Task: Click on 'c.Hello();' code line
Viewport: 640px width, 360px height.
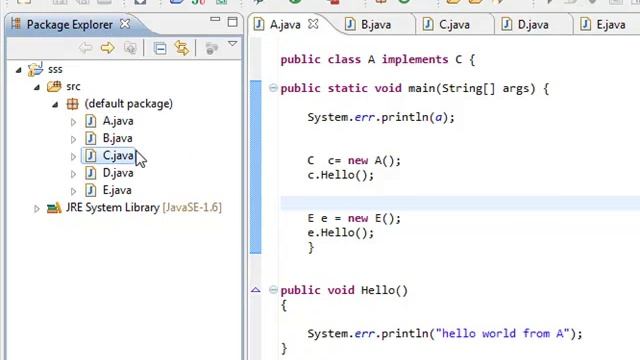Action: pos(340,175)
